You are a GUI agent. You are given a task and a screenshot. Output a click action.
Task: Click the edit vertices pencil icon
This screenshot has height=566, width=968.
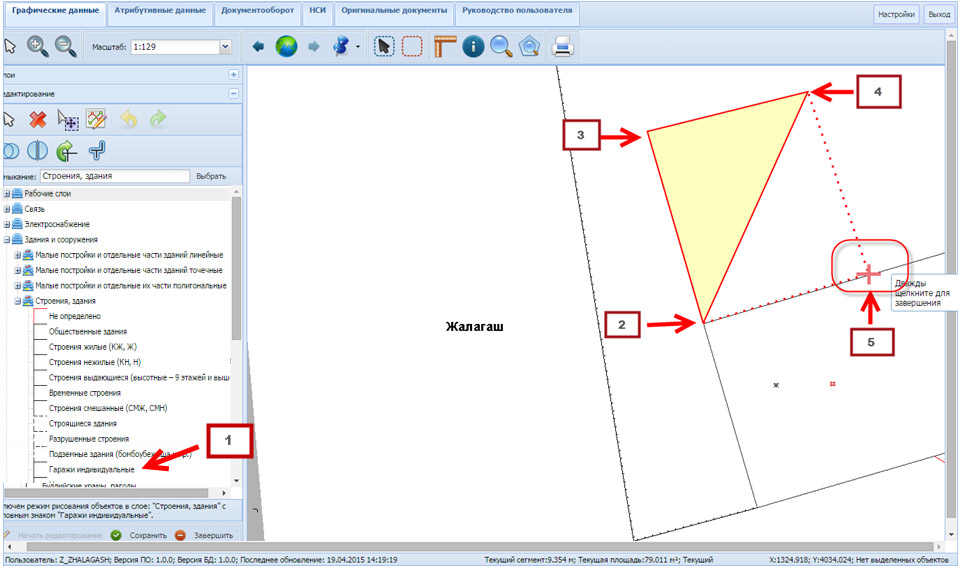pos(96,119)
